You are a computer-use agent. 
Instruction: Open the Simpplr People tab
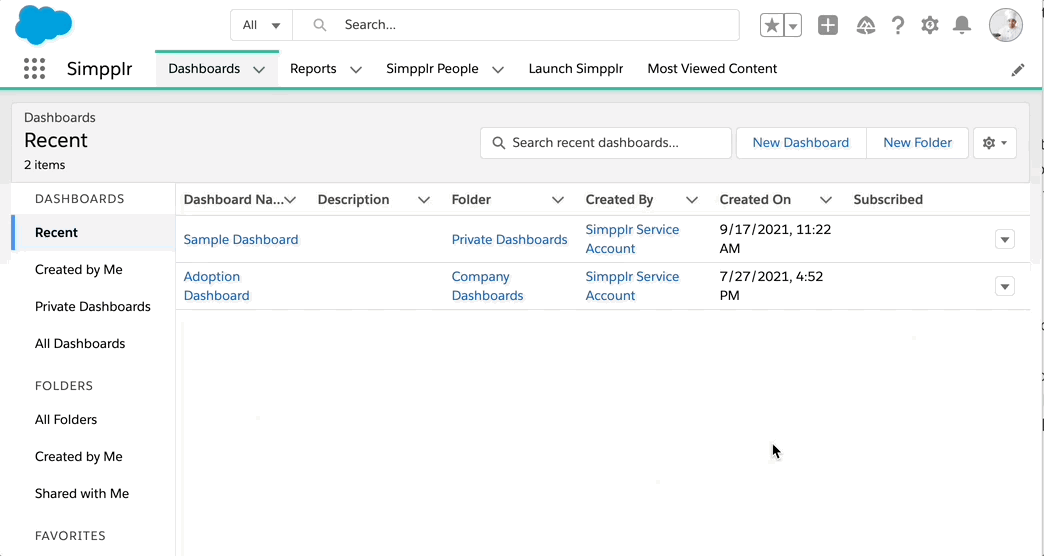tap(432, 69)
